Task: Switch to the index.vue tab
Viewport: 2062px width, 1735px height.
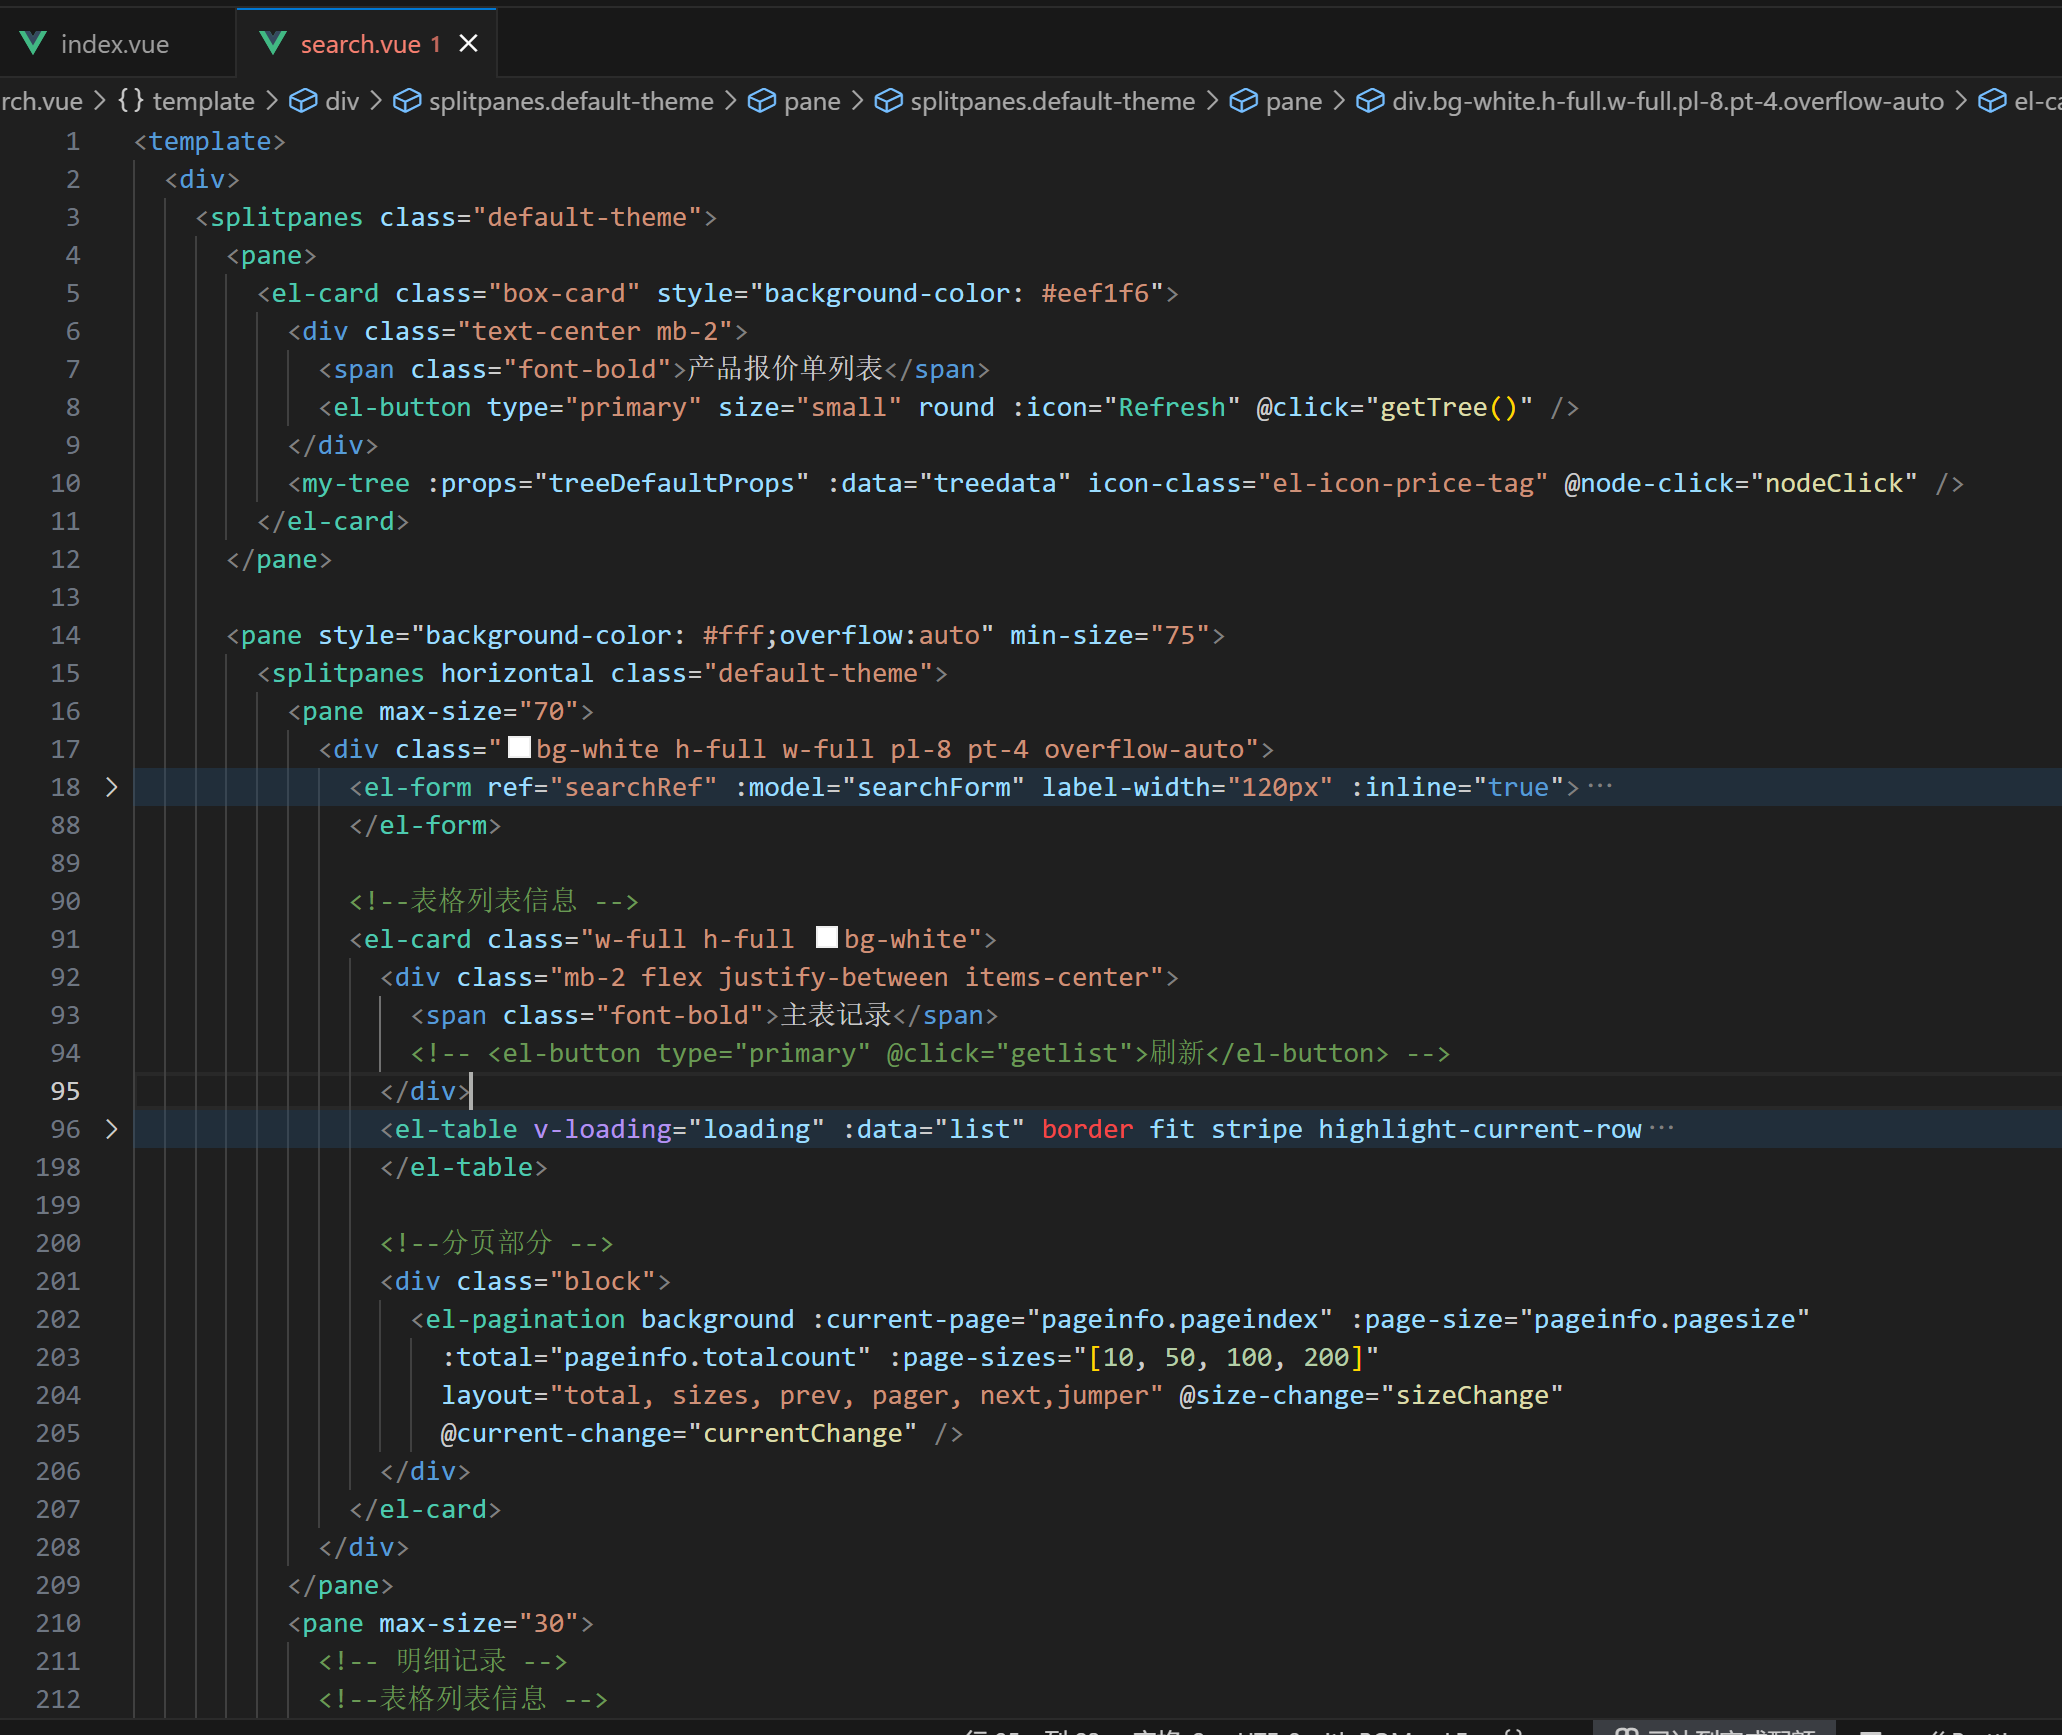Action: [114, 44]
